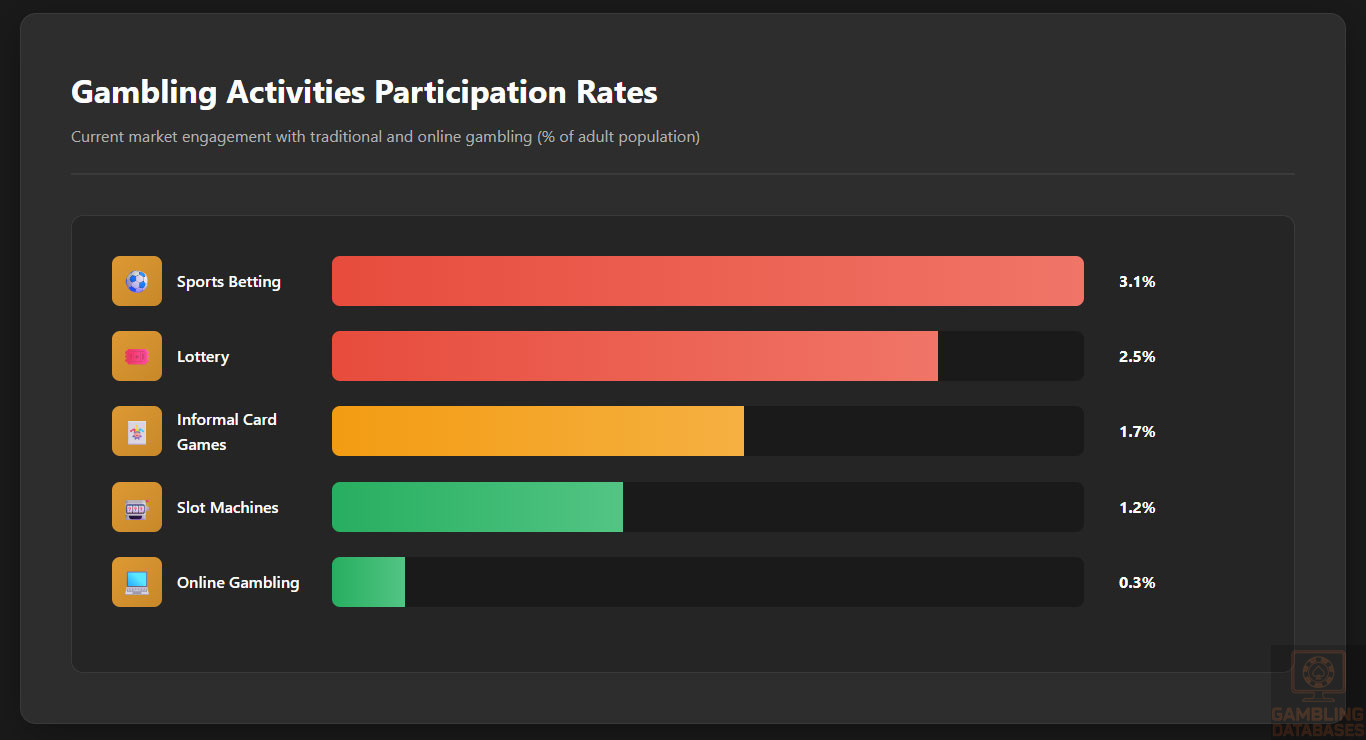
Task: Click the Lottery participation bar
Action: [634, 356]
